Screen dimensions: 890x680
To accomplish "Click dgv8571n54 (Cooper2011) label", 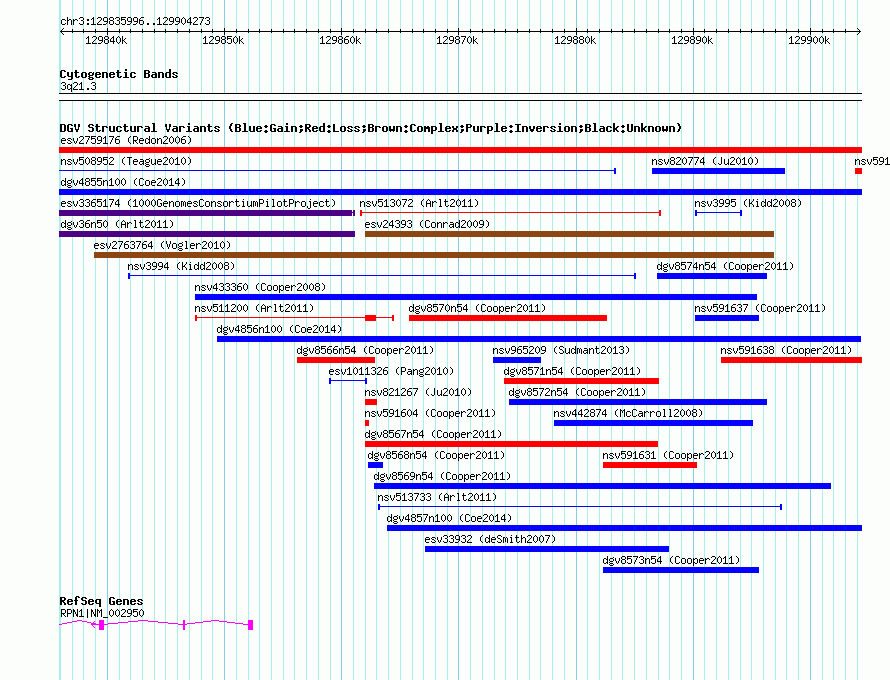I will click(x=572, y=371).
